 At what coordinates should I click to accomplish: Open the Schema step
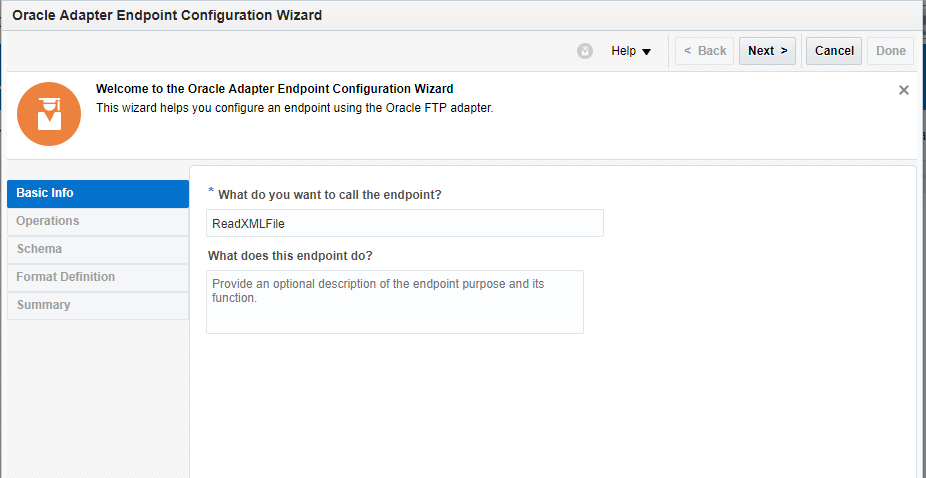(x=98, y=249)
